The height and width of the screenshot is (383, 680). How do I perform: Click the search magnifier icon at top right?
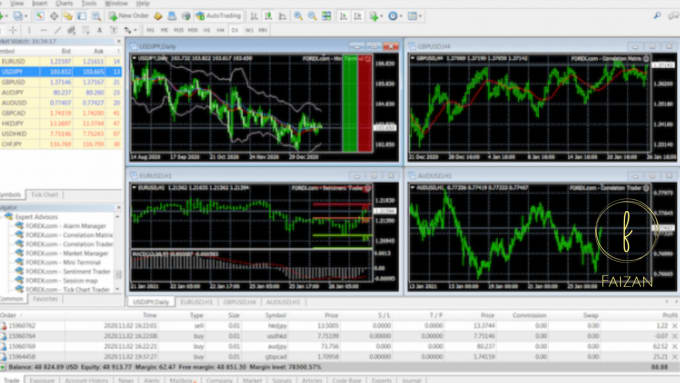click(x=657, y=16)
